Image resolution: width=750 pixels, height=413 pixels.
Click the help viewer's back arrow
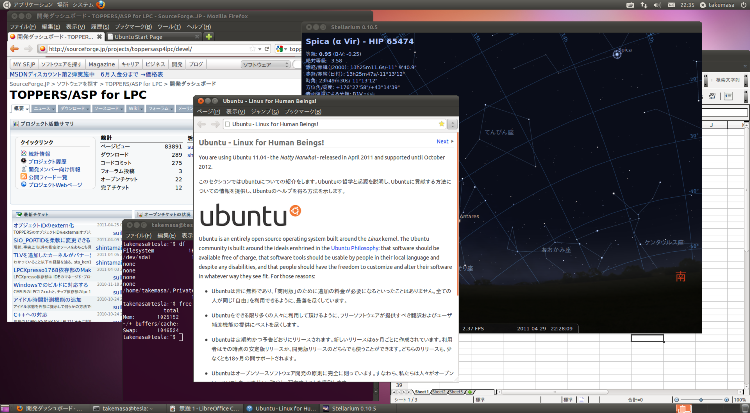[201, 124]
